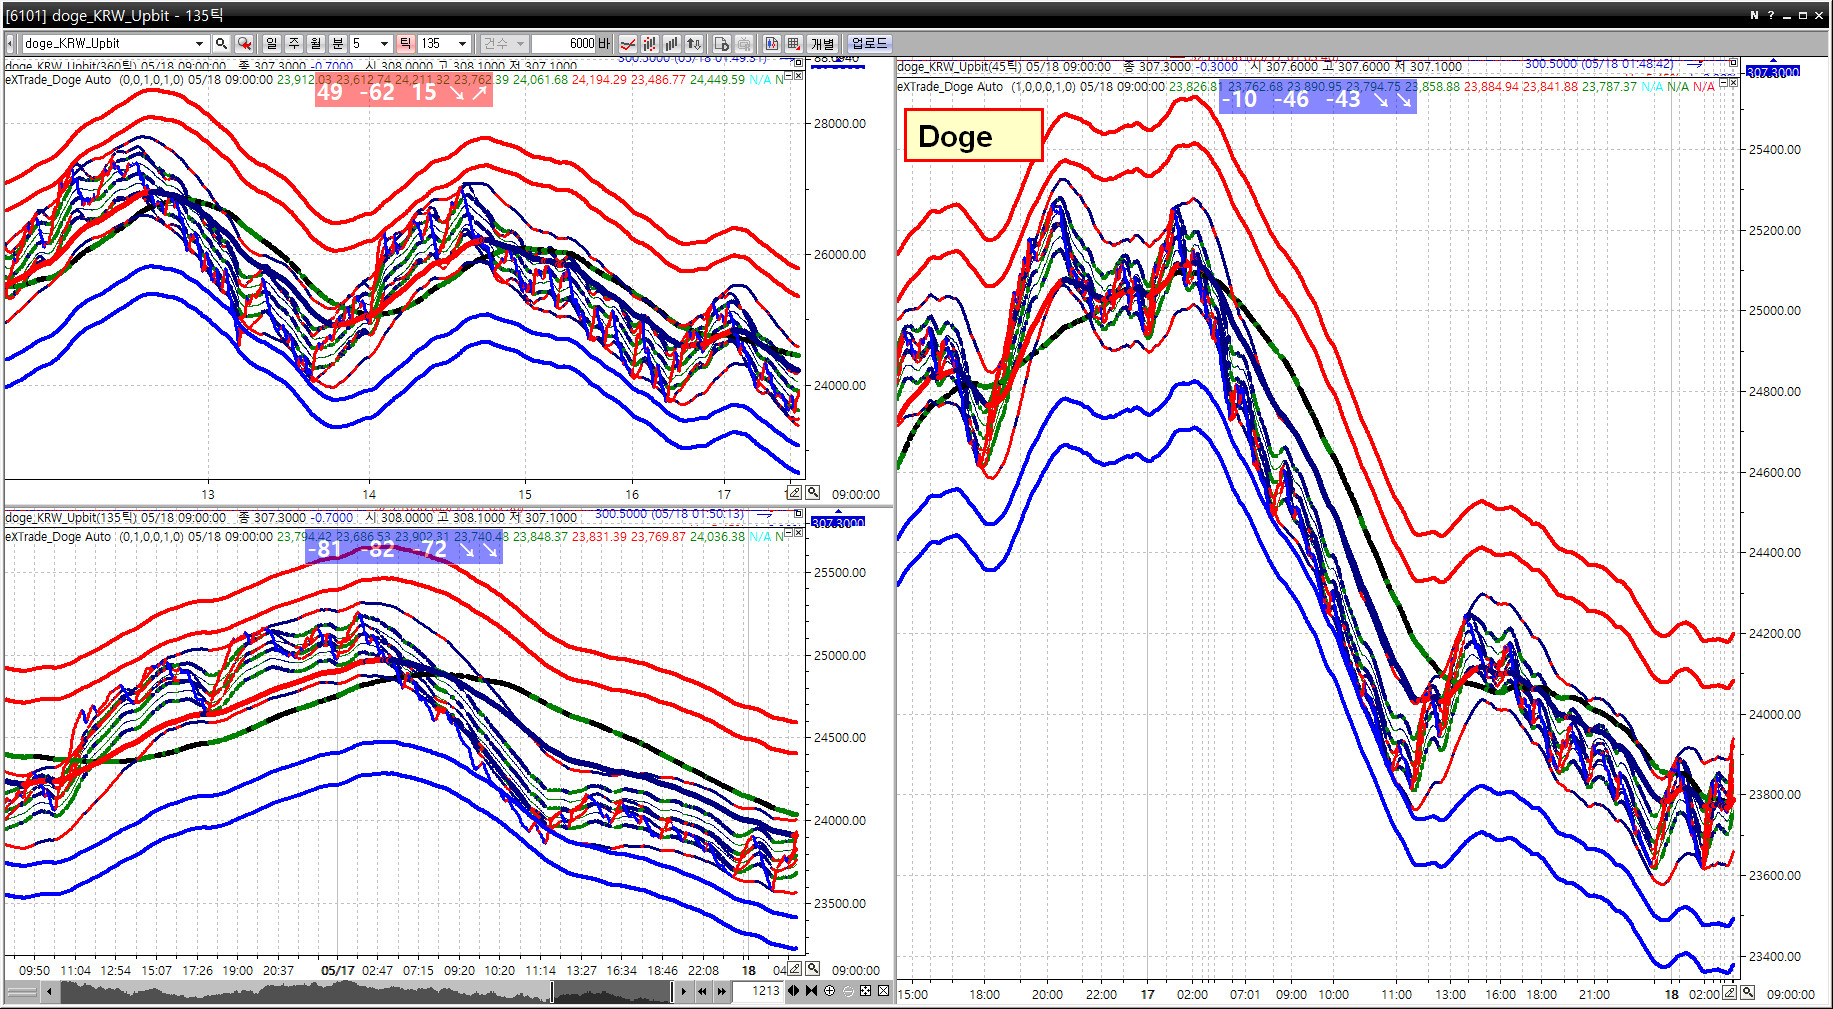Select the daily (일) chart period
This screenshot has width=1833, height=1009.
tap(272, 43)
